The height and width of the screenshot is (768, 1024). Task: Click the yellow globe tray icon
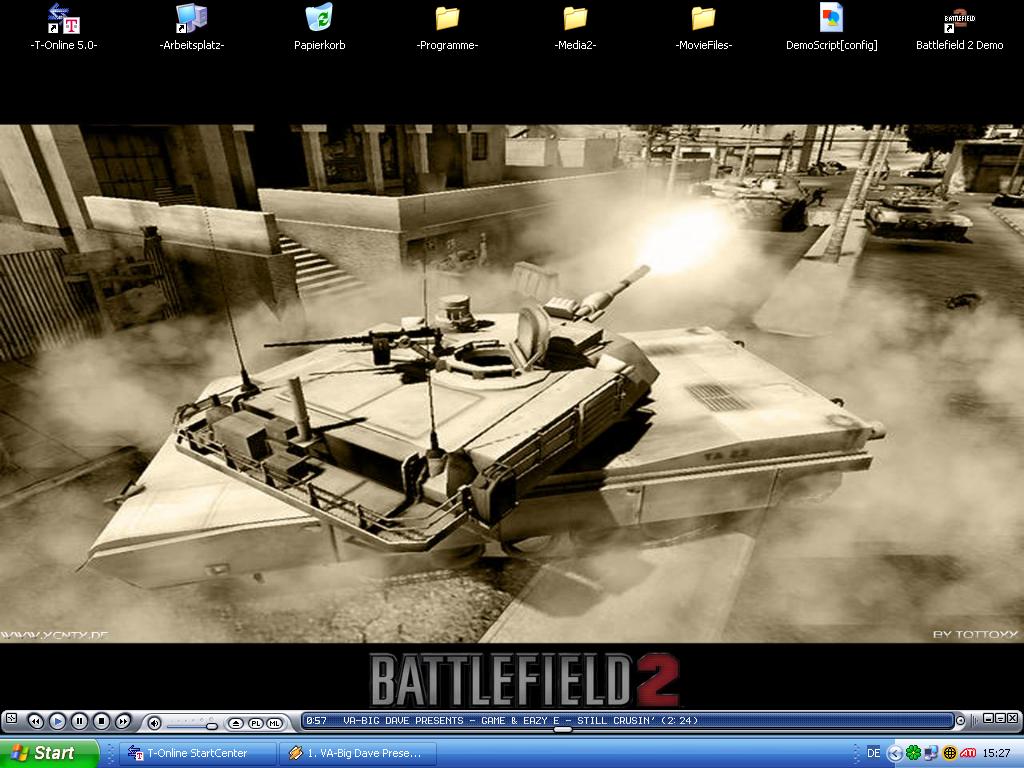click(950, 753)
